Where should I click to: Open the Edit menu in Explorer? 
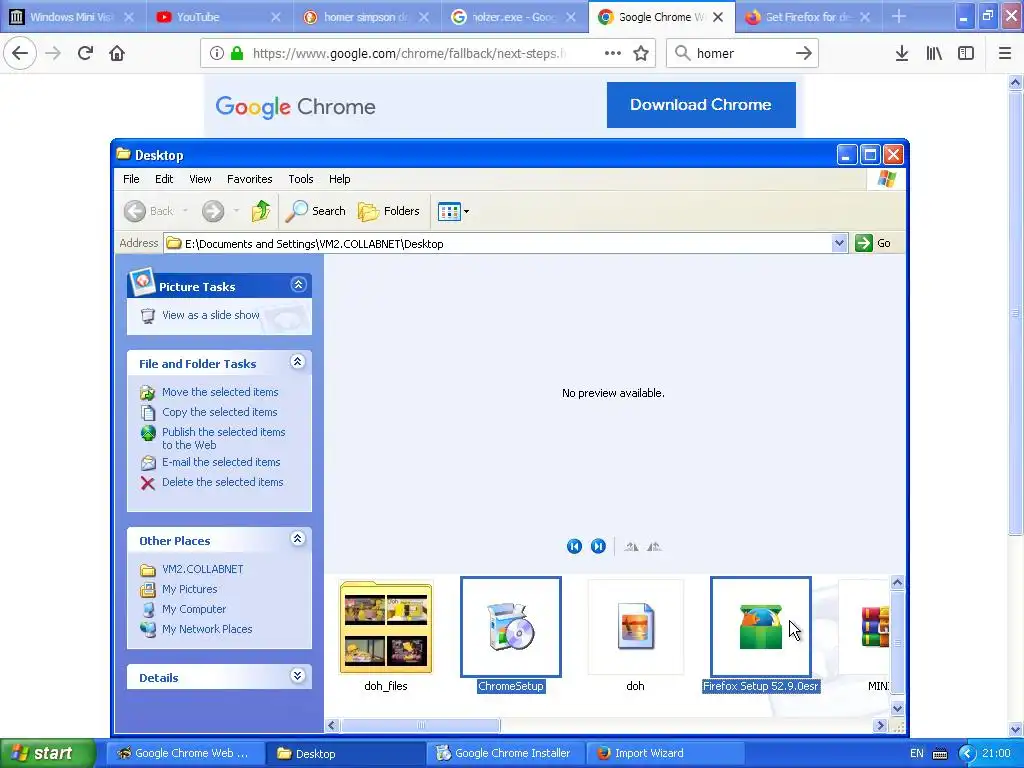(164, 179)
